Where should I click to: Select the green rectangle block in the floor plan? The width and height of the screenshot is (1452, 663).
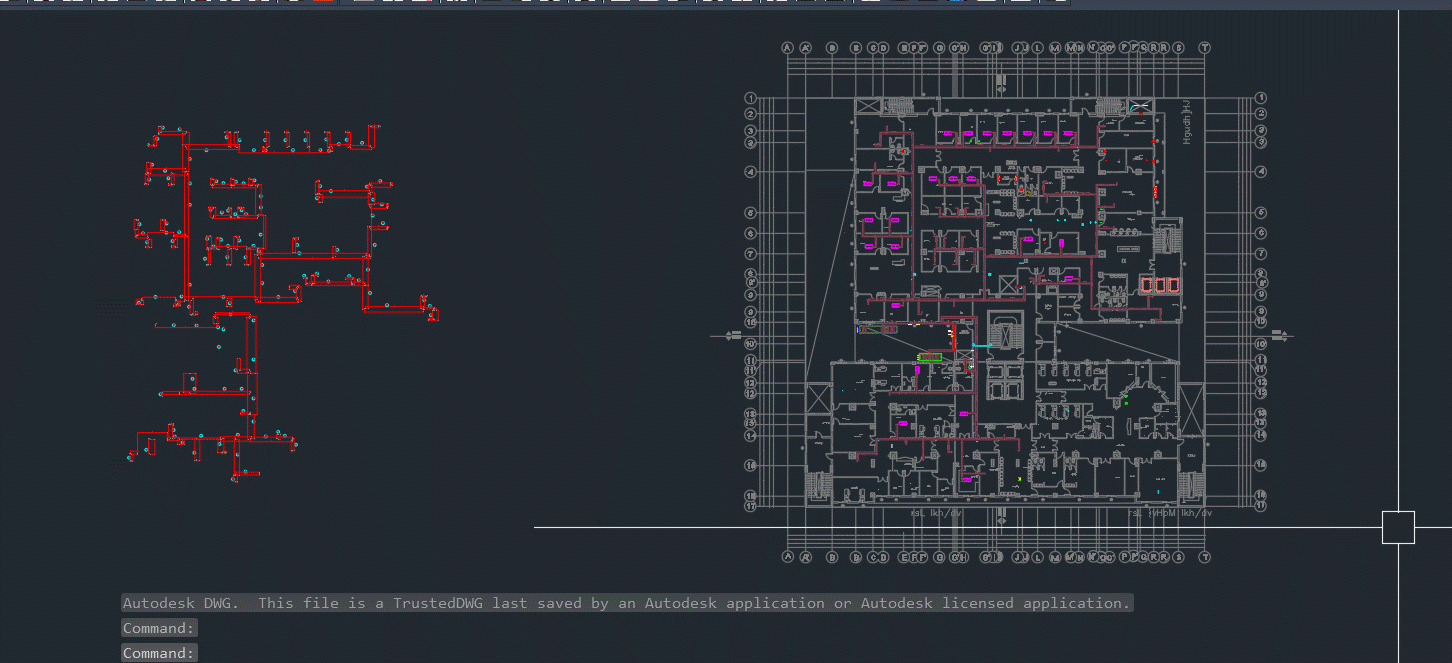[931, 356]
